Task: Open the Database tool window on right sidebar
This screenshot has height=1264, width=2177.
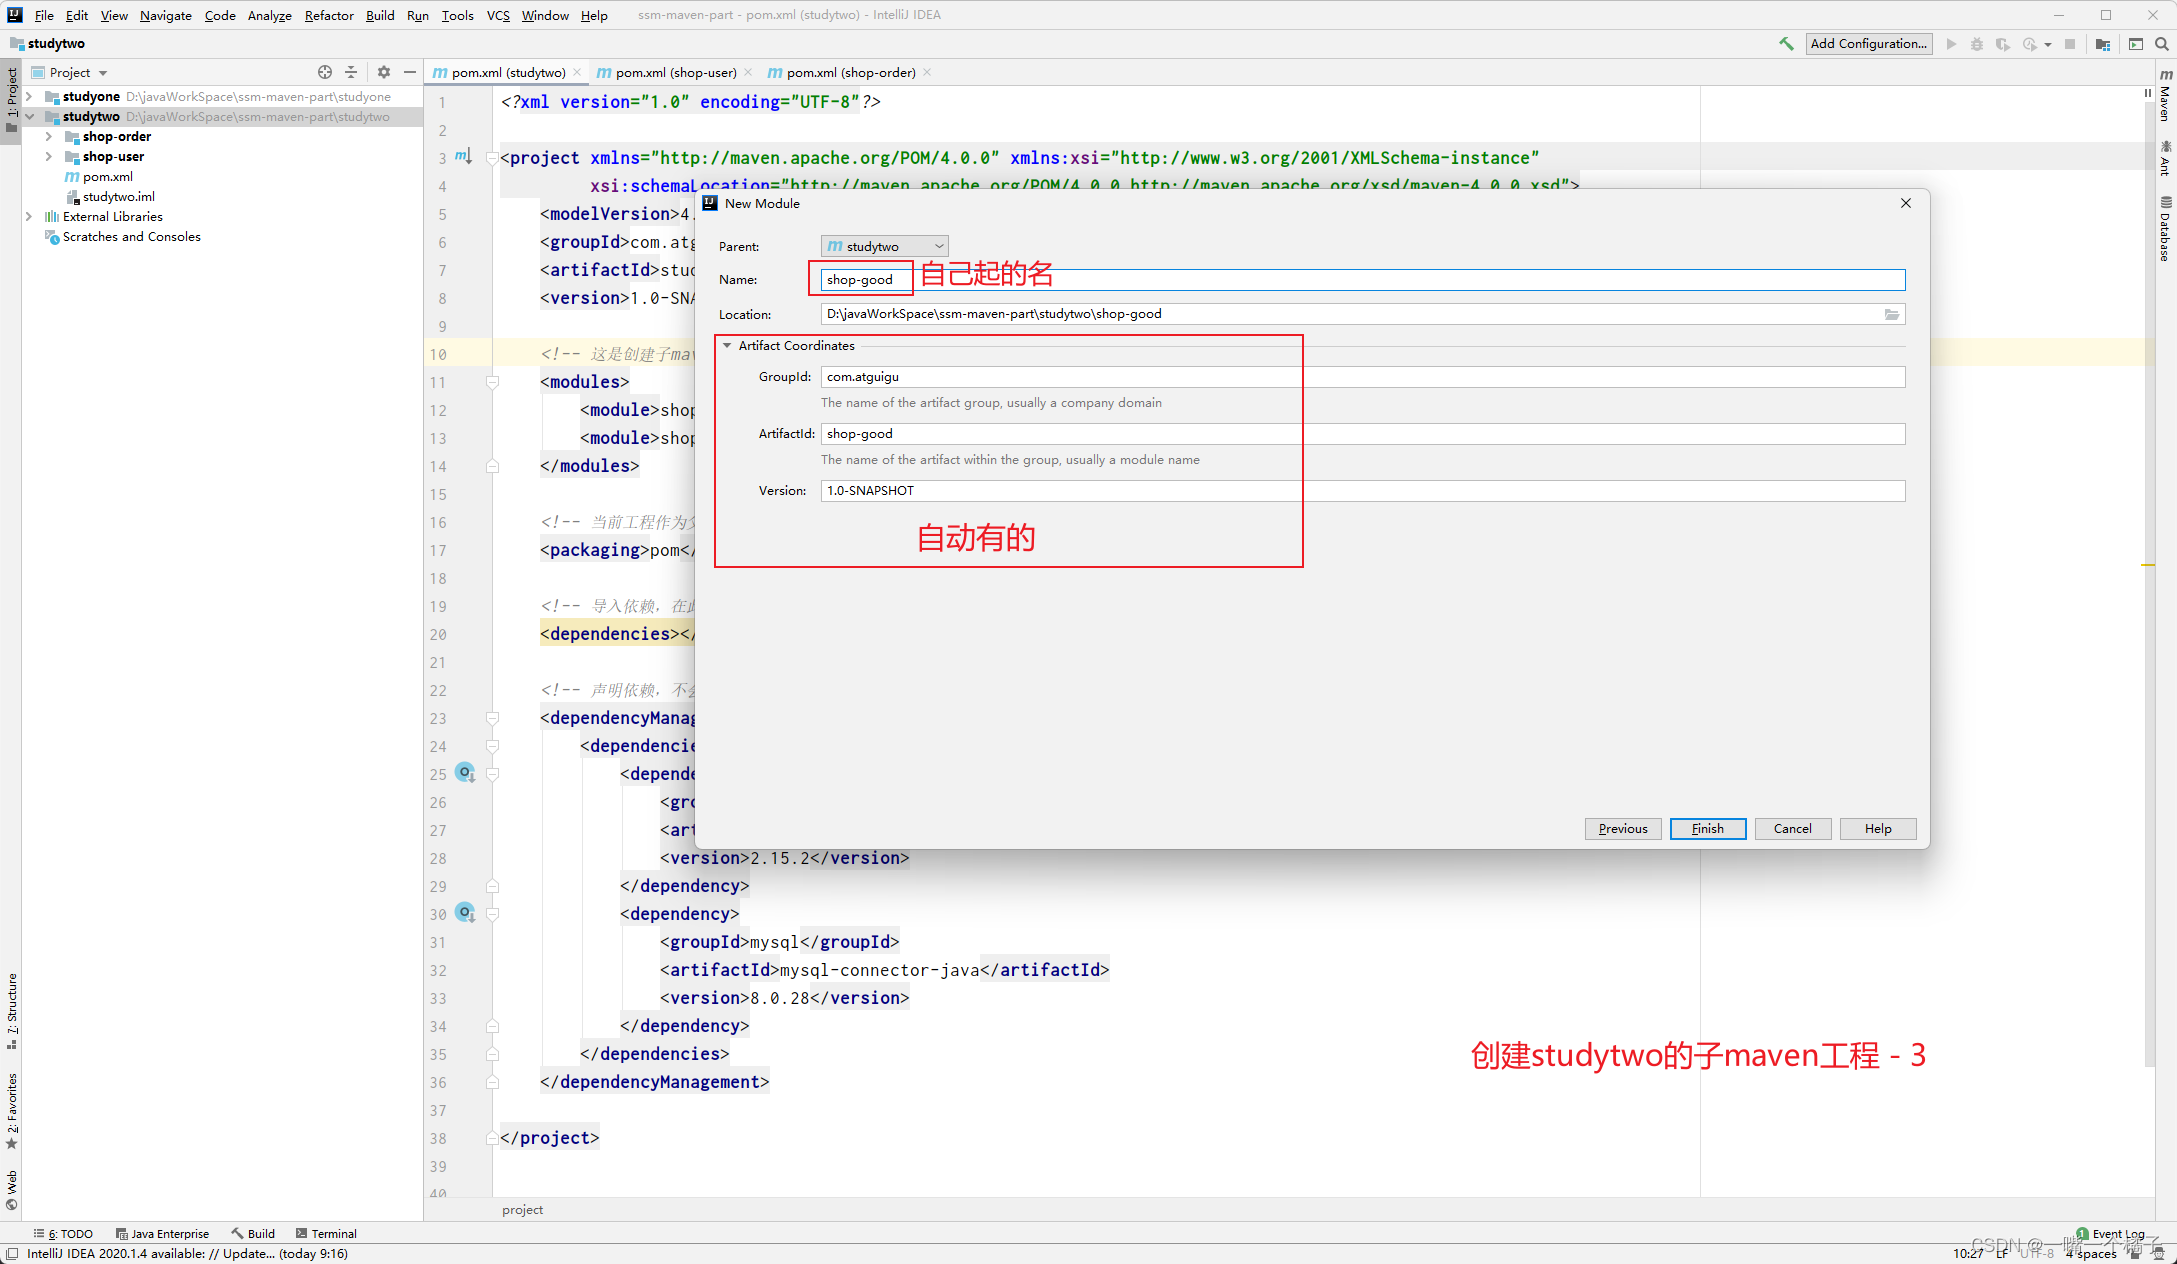Action: pos(2165,228)
